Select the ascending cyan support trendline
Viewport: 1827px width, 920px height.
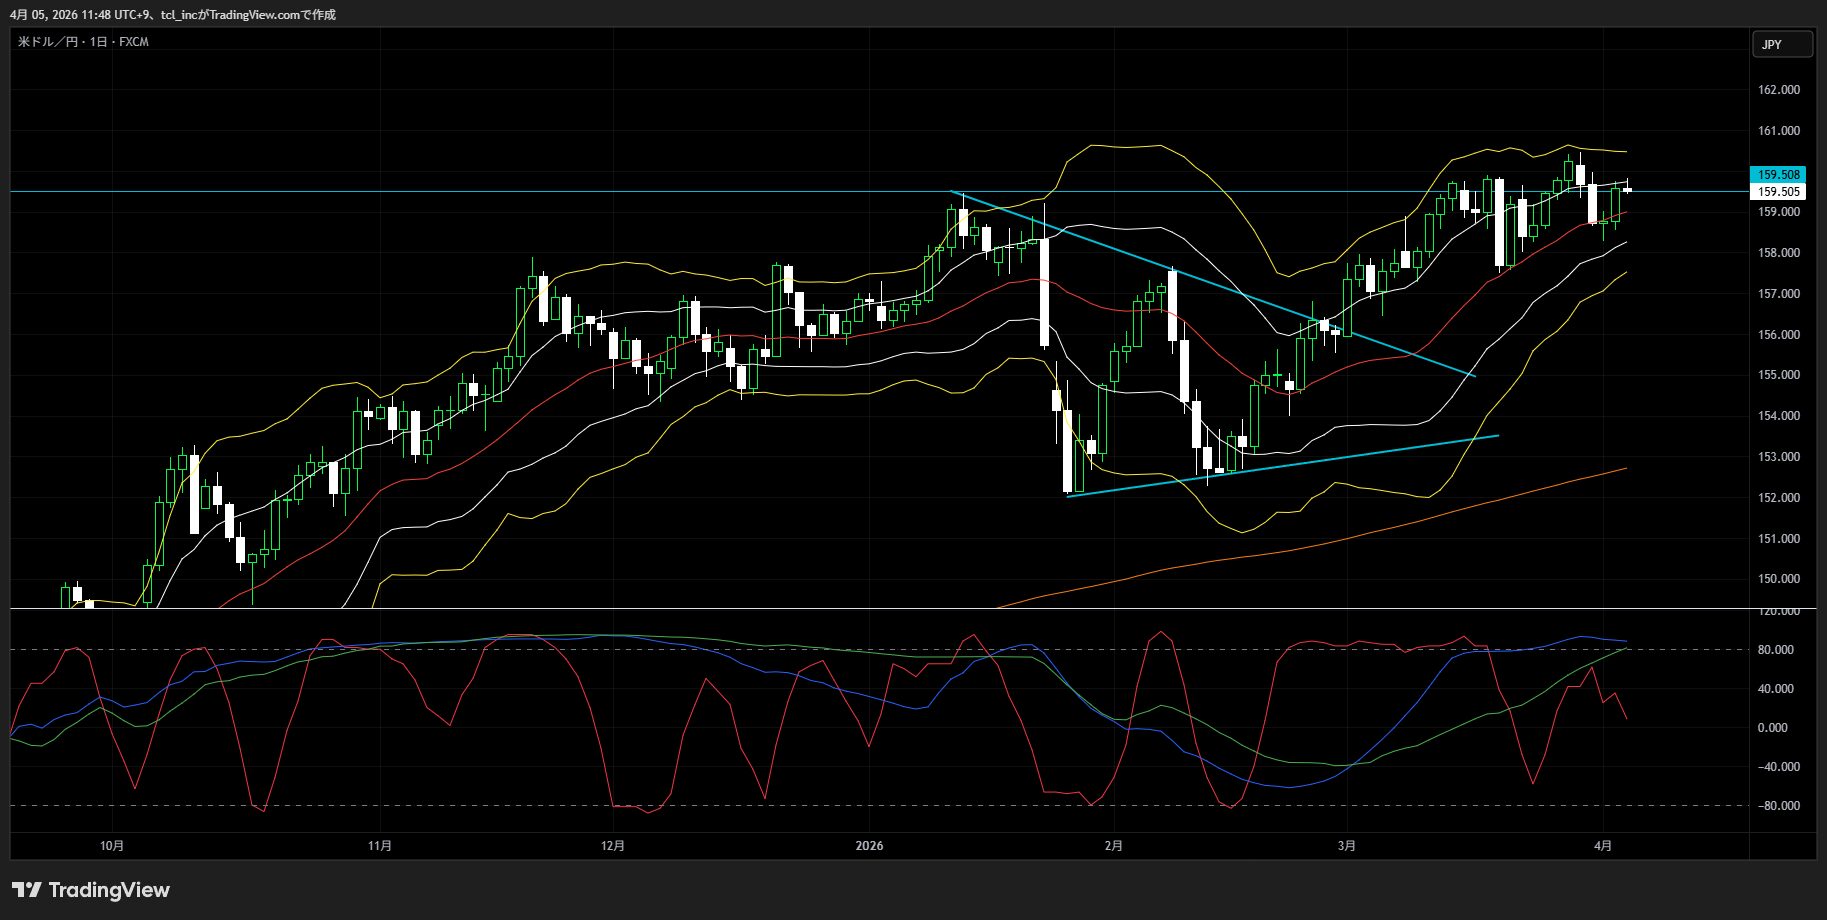click(x=1300, y=464)
